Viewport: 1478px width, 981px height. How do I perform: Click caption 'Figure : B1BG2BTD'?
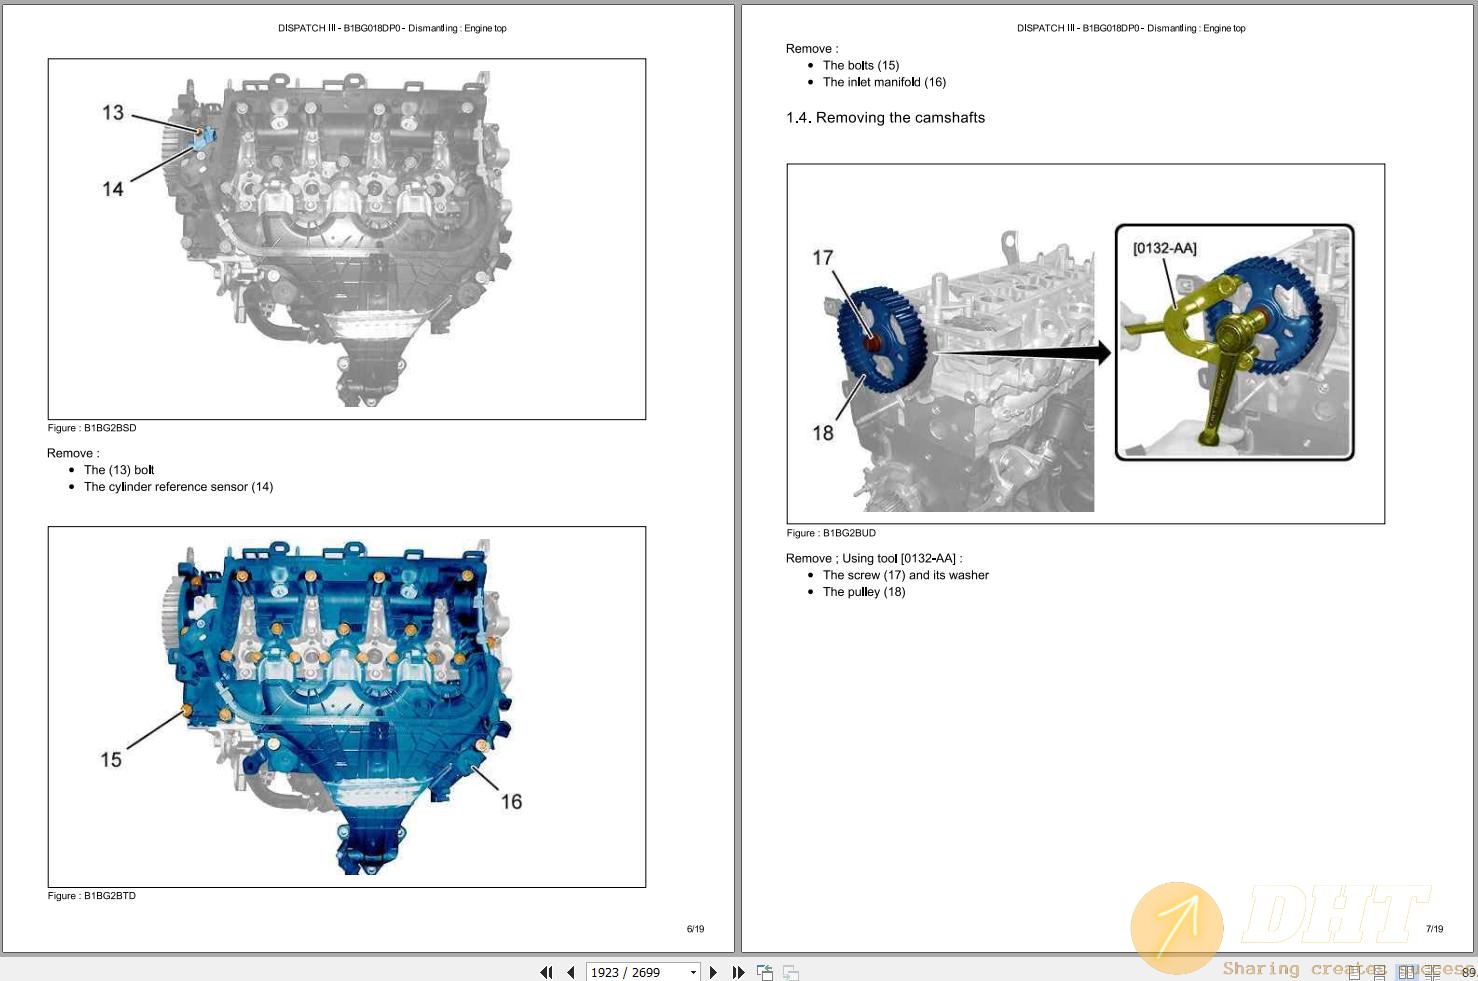pos(92,896)
